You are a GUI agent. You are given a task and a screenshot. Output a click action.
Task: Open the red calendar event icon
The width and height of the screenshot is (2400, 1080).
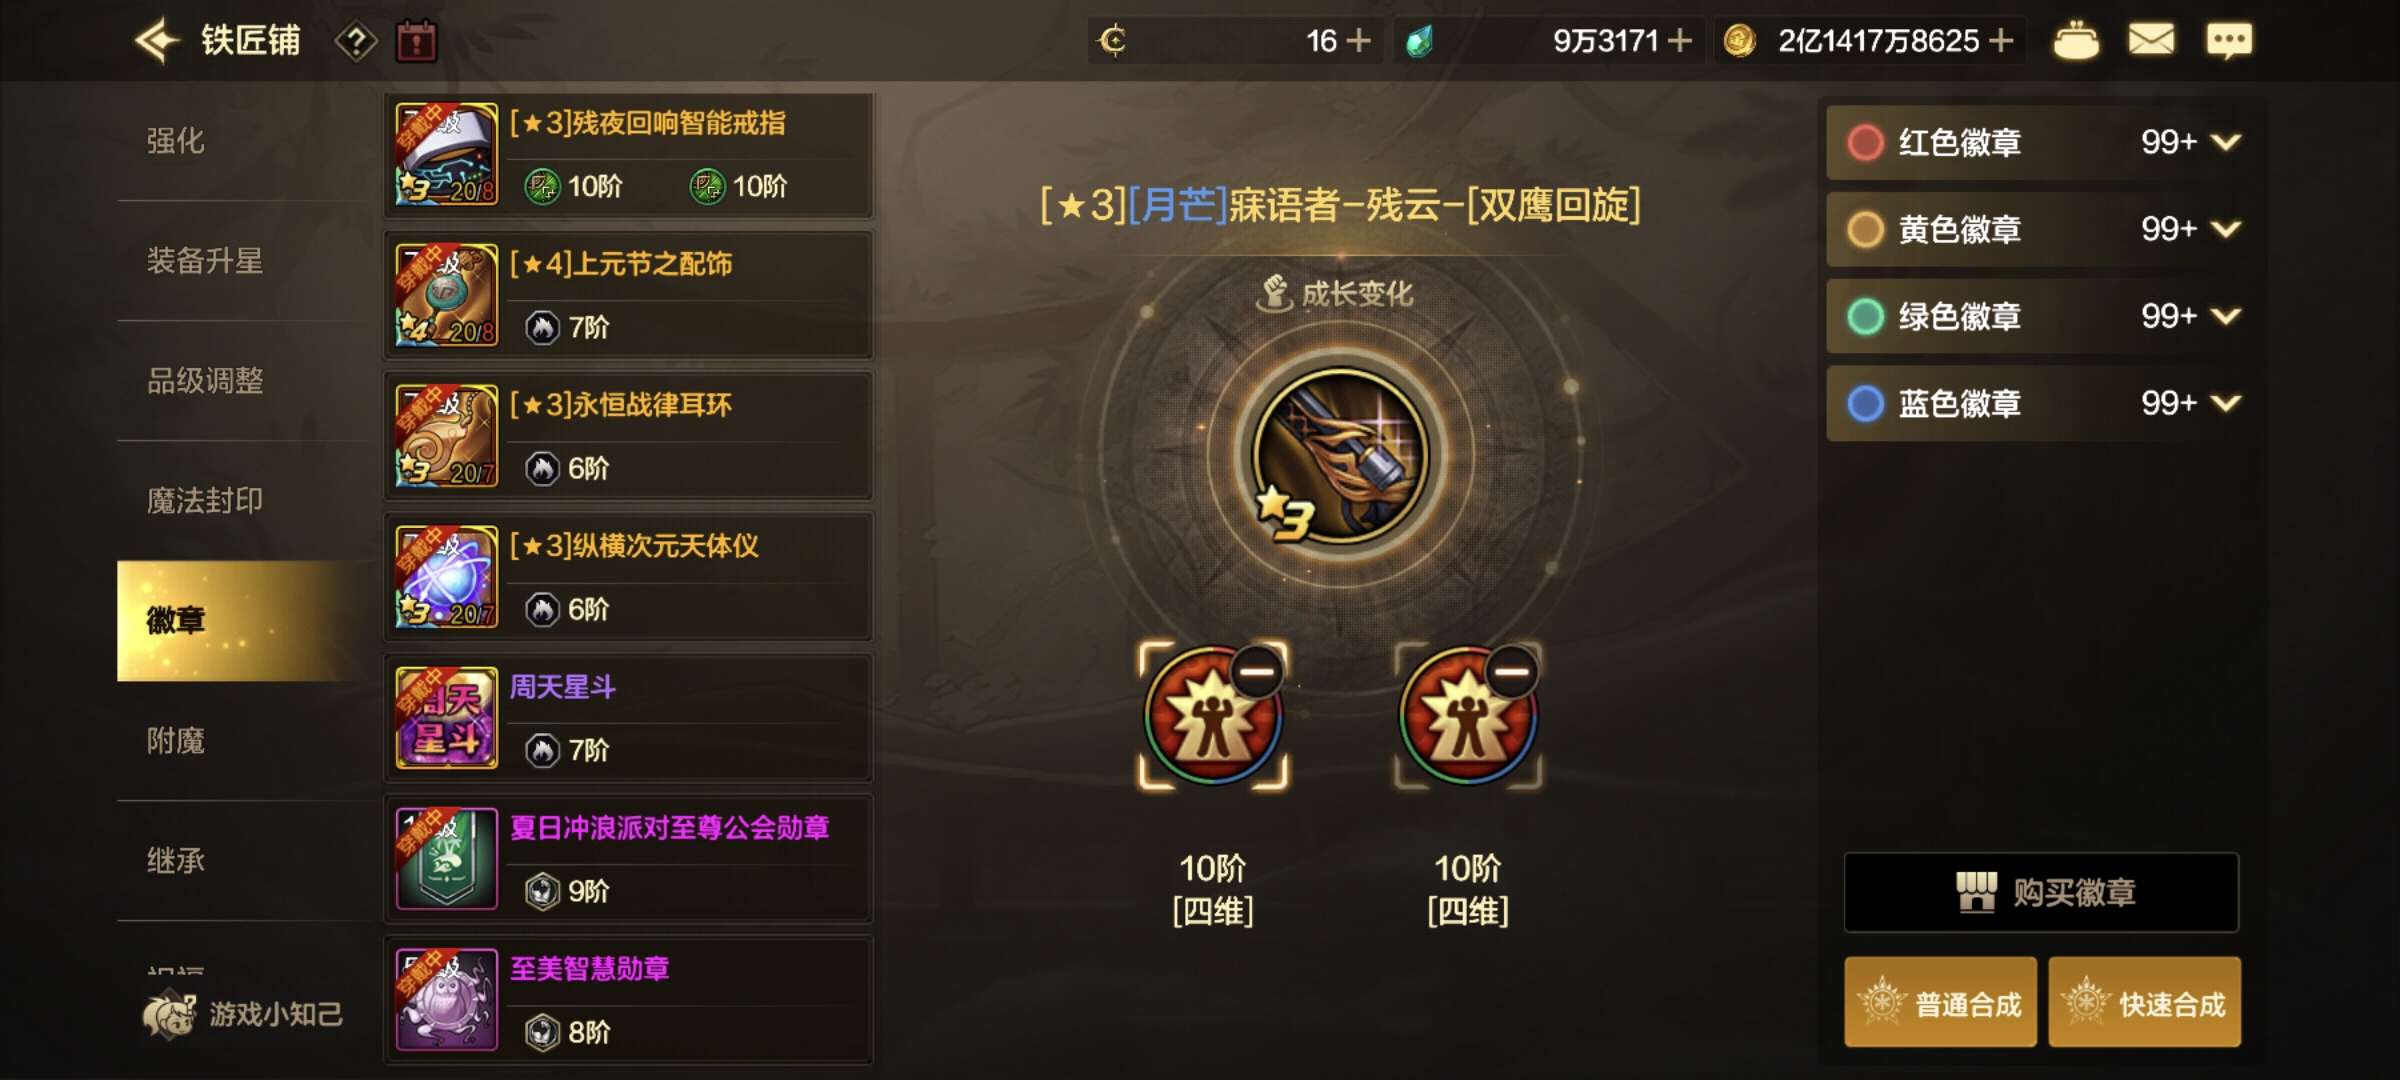(x=416, y=42)
